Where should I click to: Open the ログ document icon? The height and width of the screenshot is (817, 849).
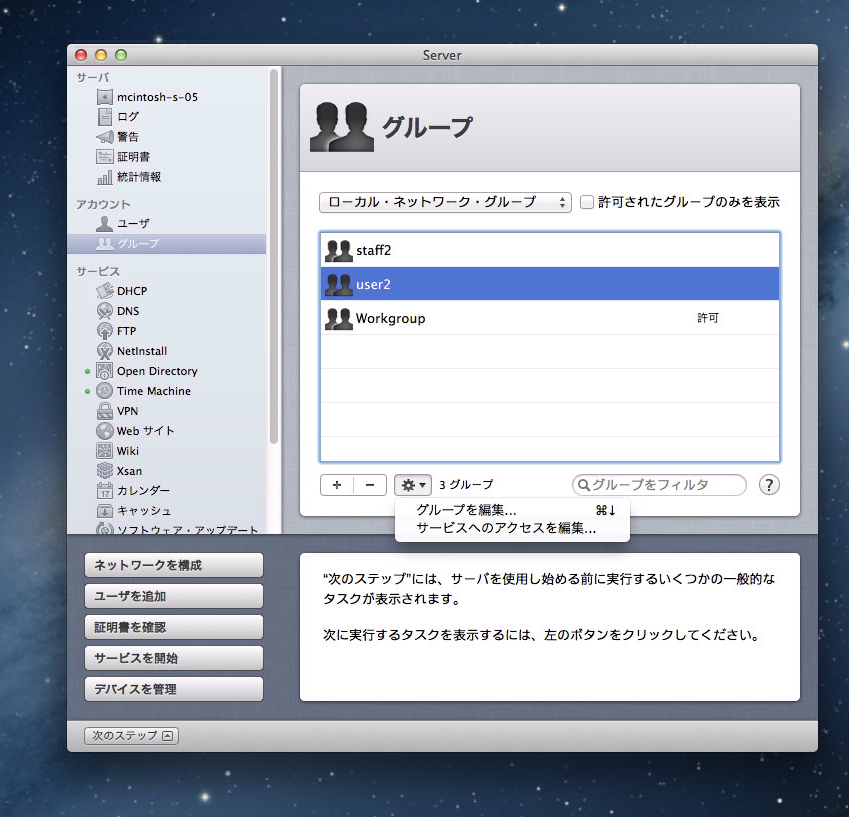(x=105, y=116)
